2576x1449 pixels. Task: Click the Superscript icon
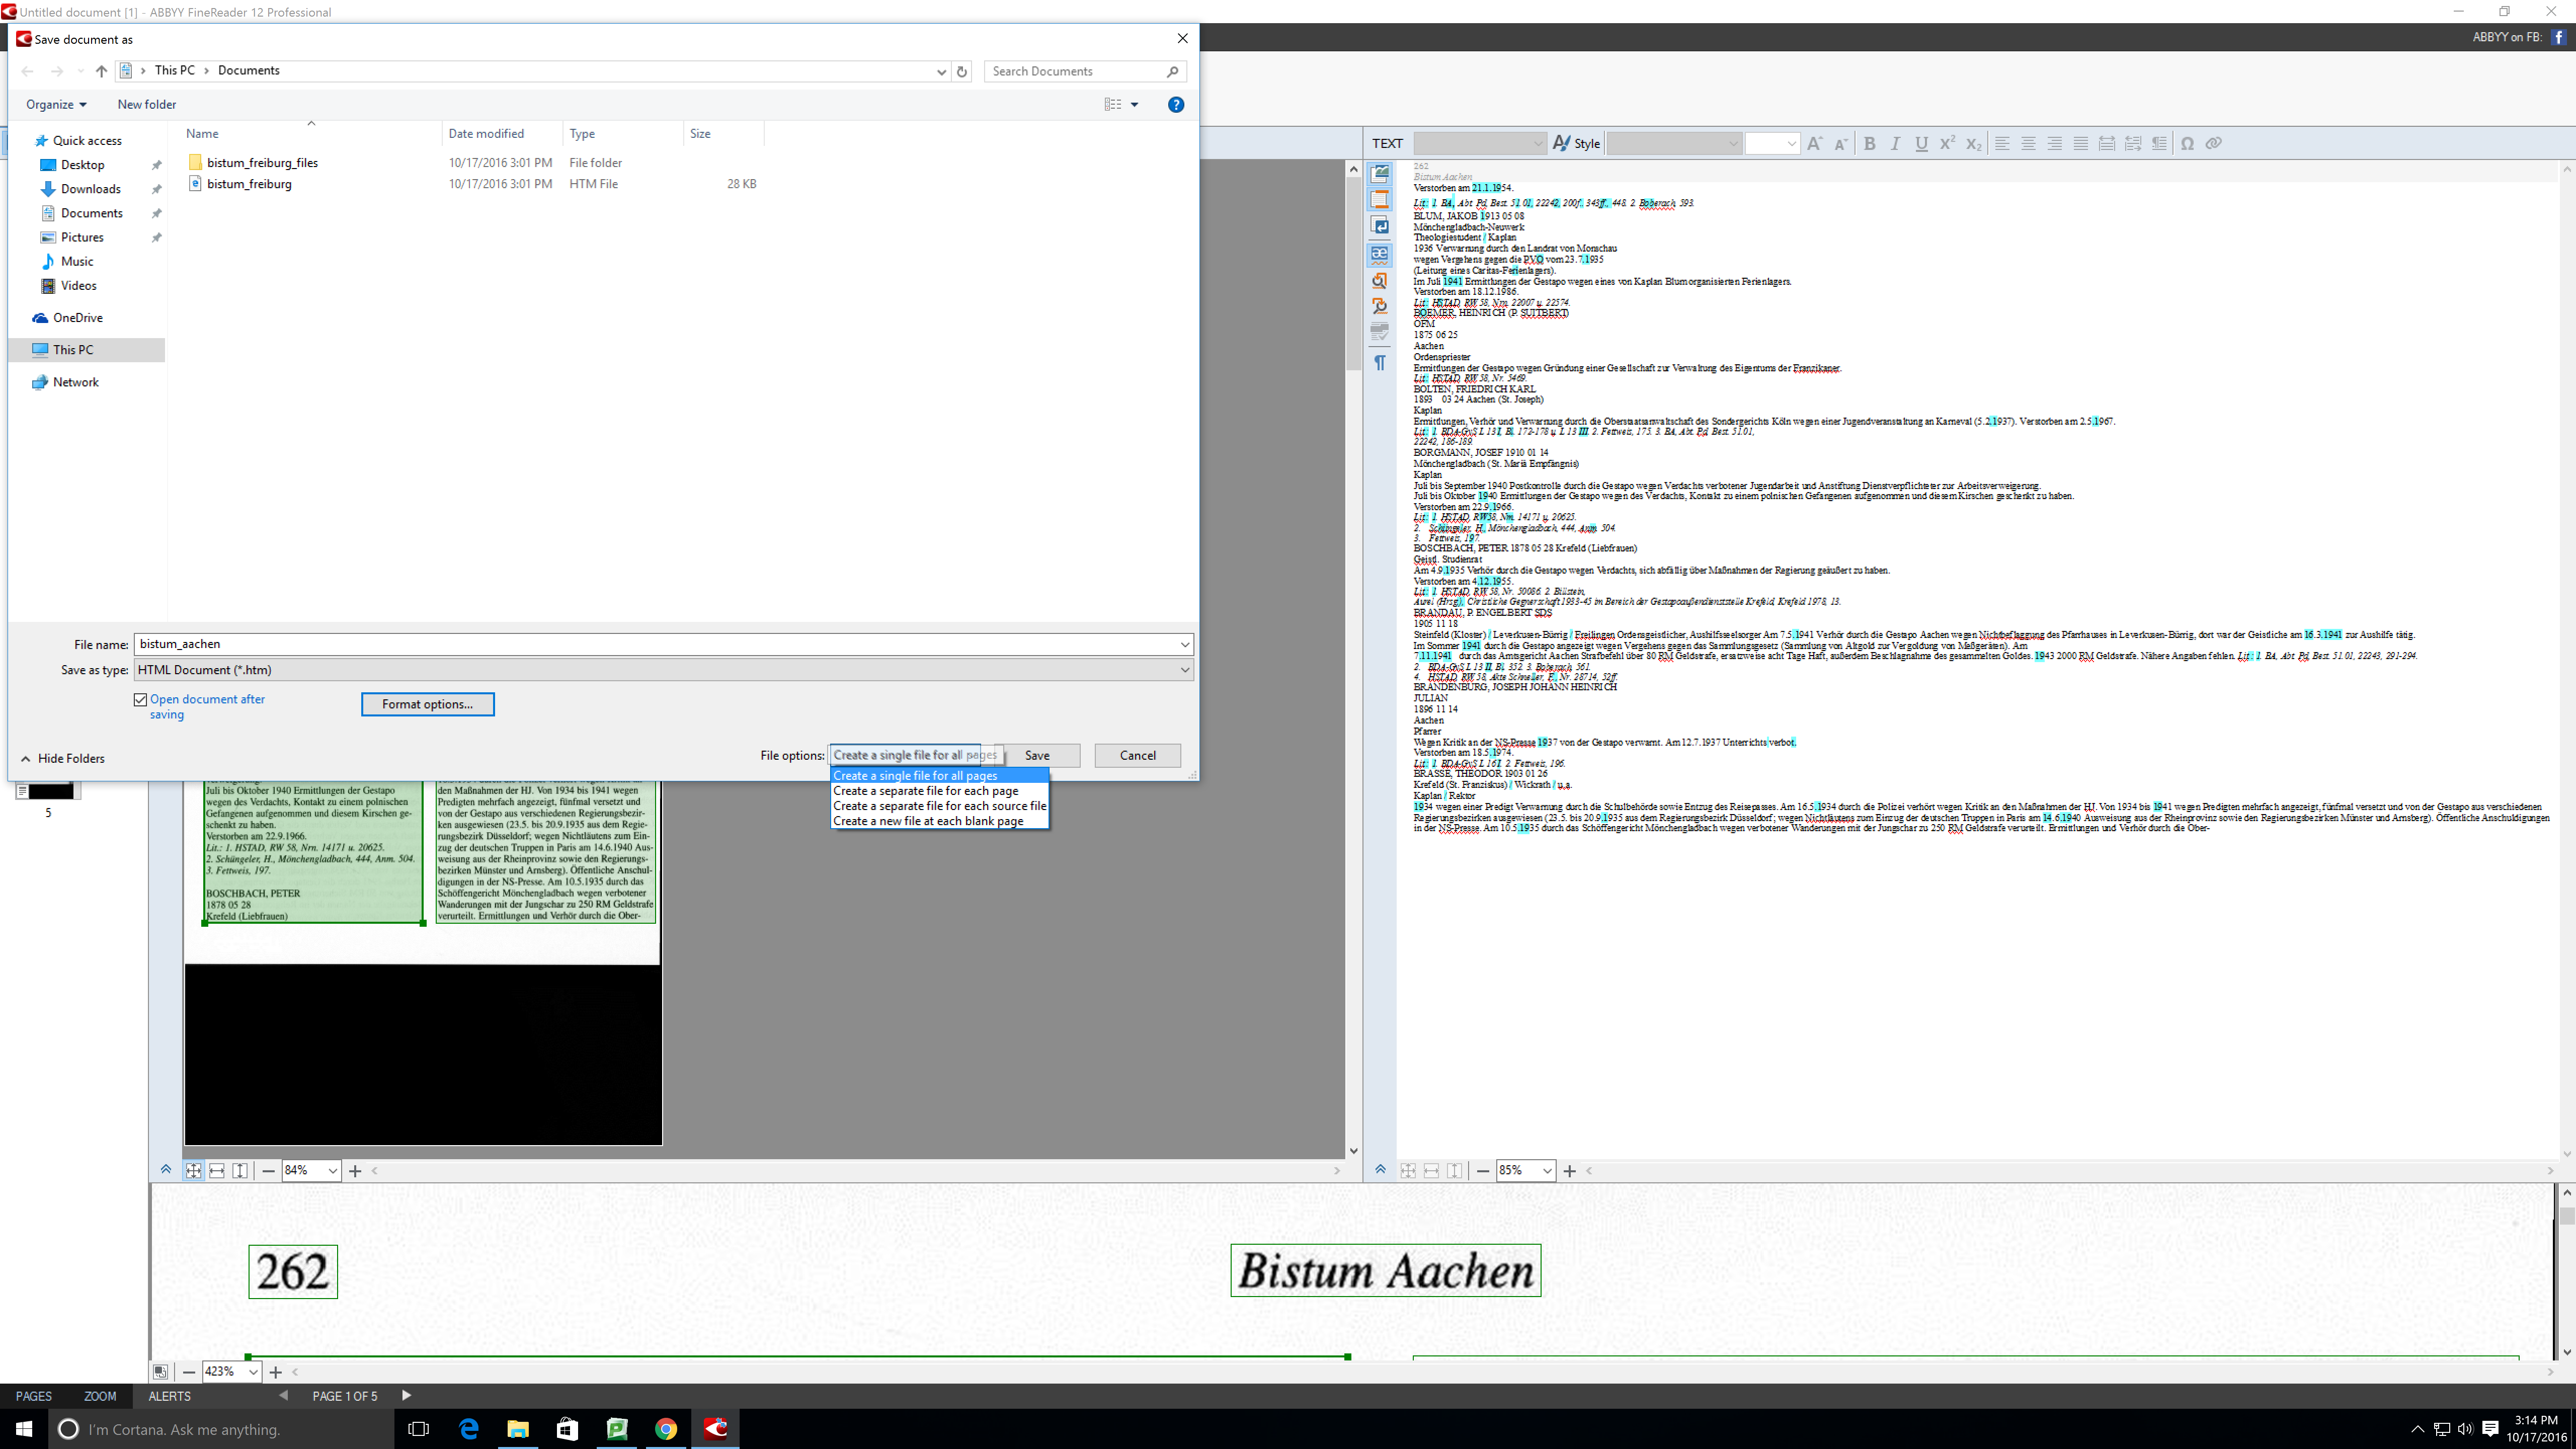click(x=1947, y=144)
